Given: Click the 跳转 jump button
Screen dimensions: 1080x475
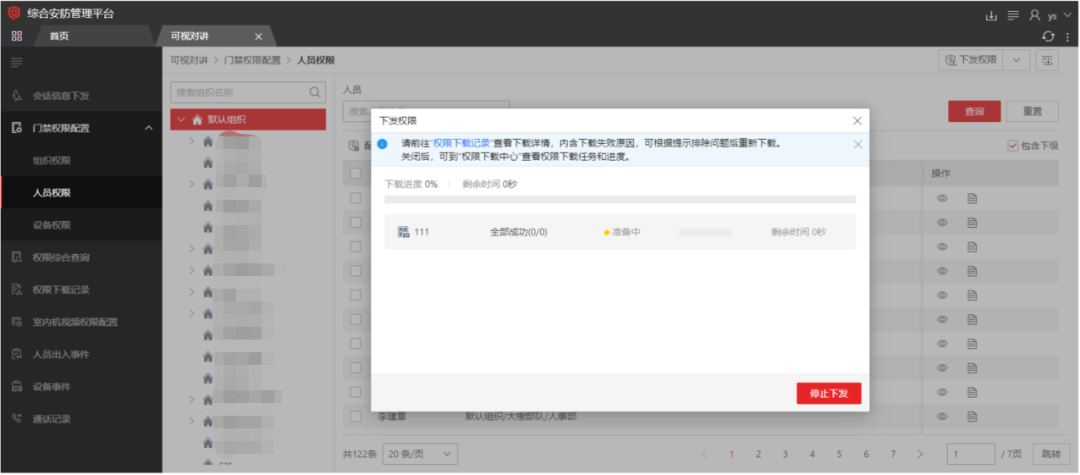Looking at the screenshot, I should point(1050,454).
